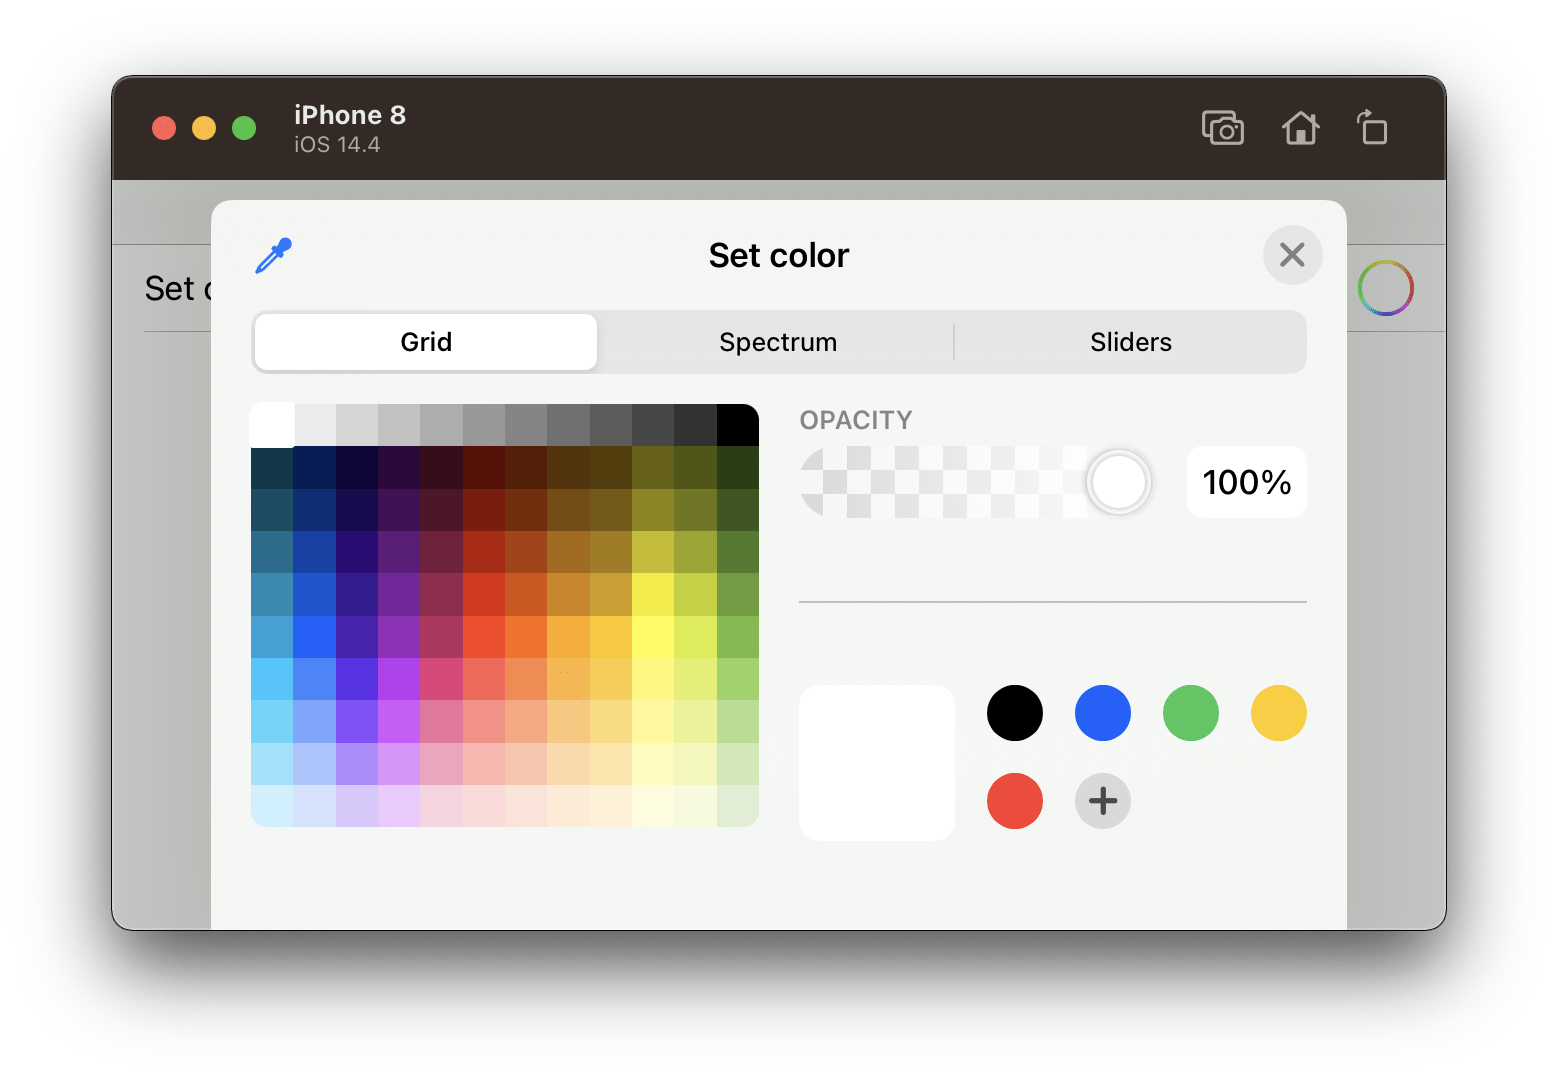The image size is (1558, 1078).
Task: Select the eyedropper color picker tool
Action: pyautogui.click(x=272, y=256)
